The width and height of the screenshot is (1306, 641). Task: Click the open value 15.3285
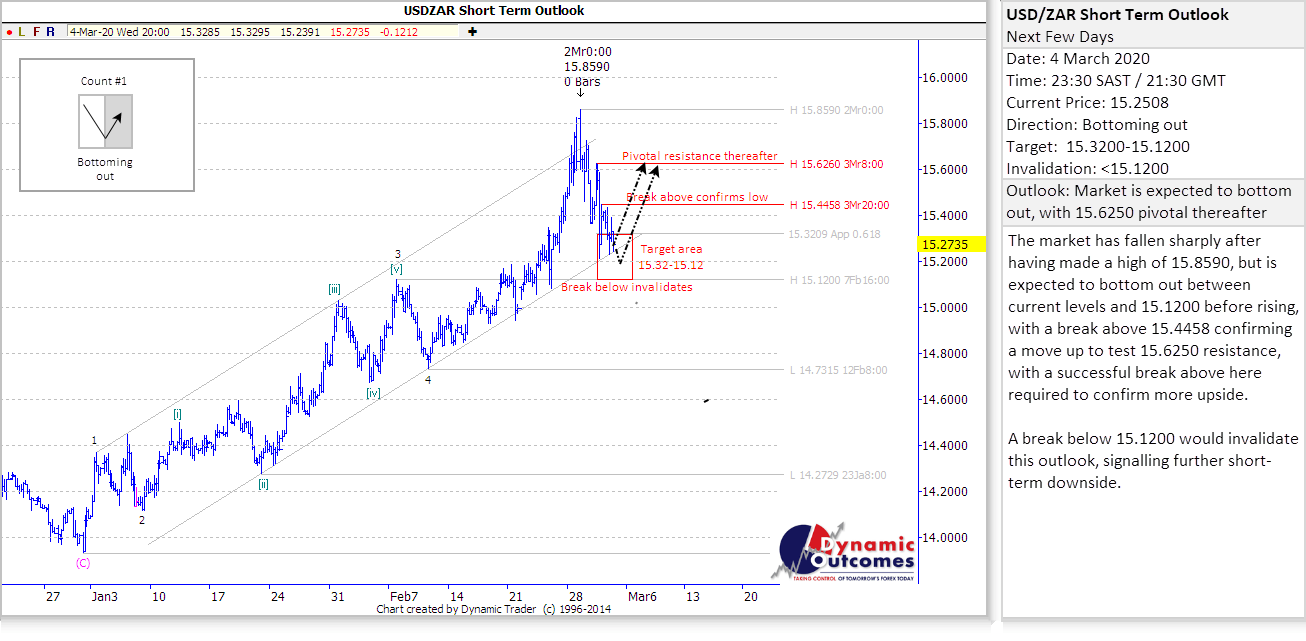point(200,32)
